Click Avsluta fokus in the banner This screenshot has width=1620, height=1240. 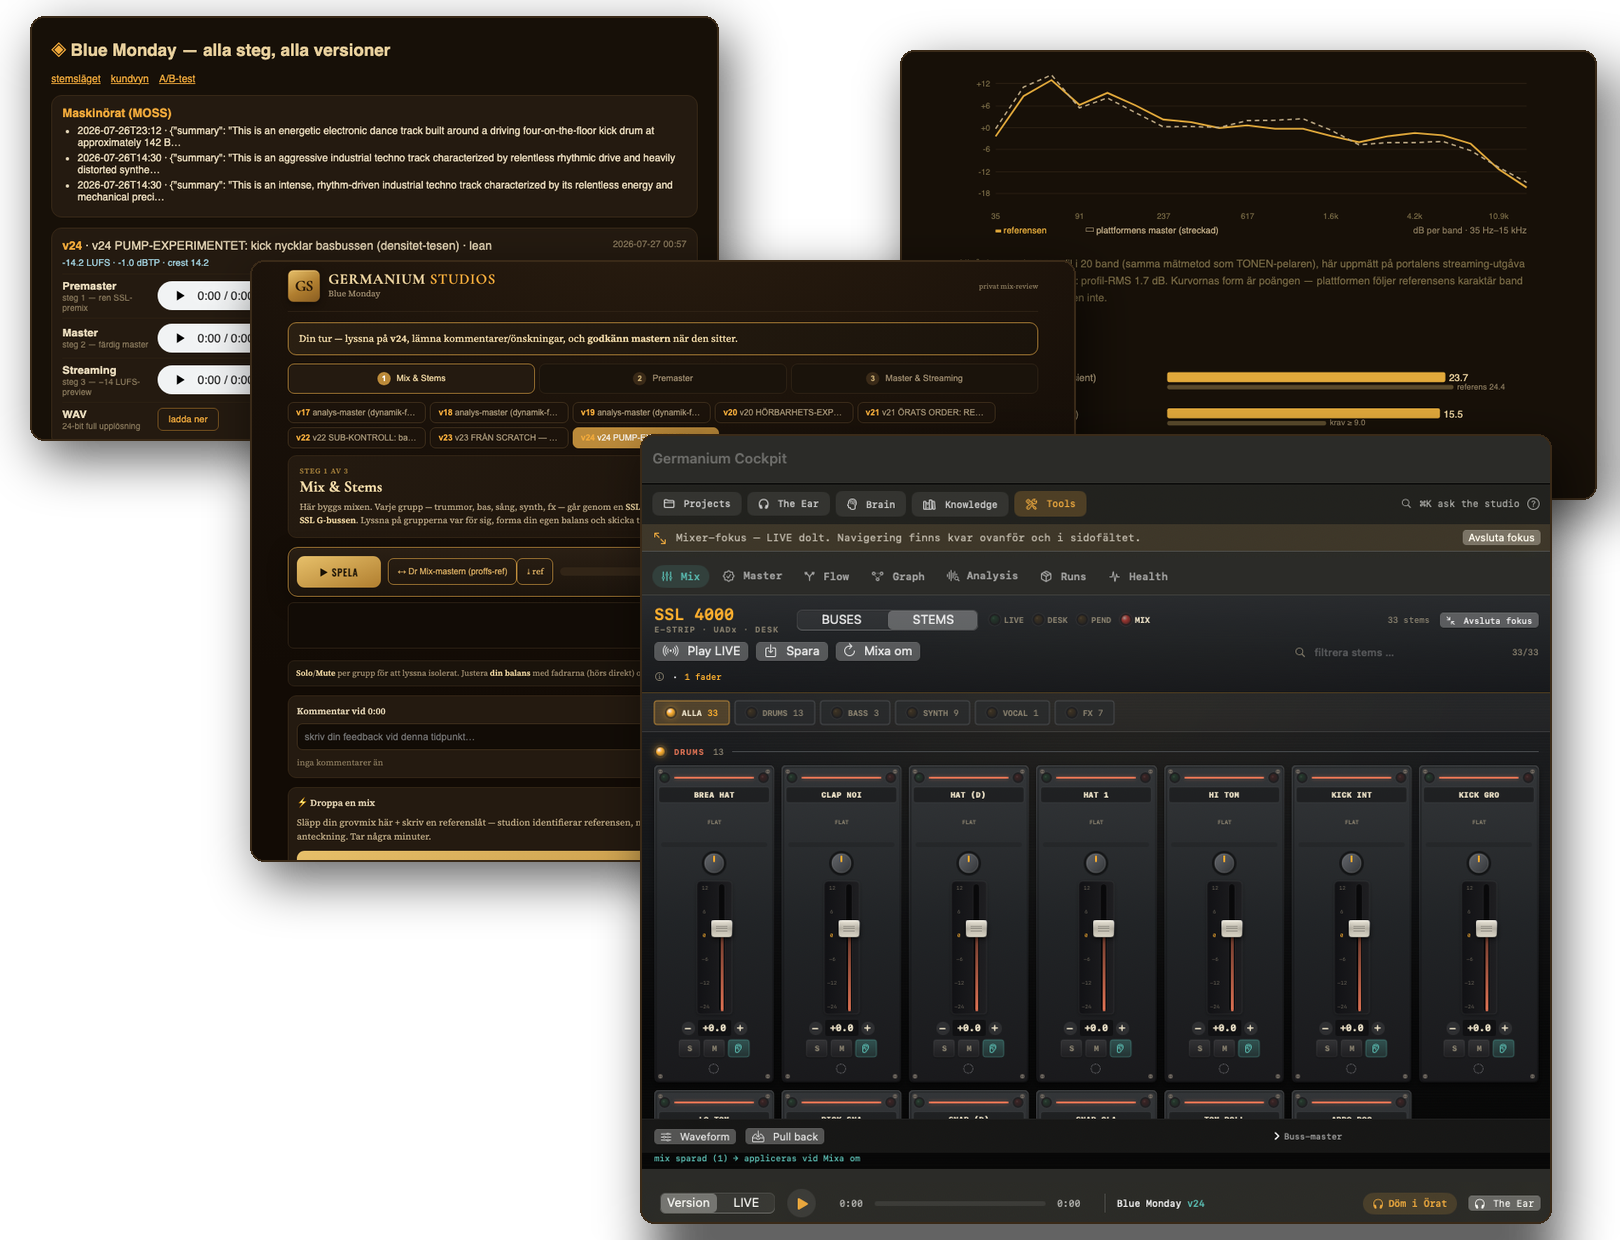1501,538
